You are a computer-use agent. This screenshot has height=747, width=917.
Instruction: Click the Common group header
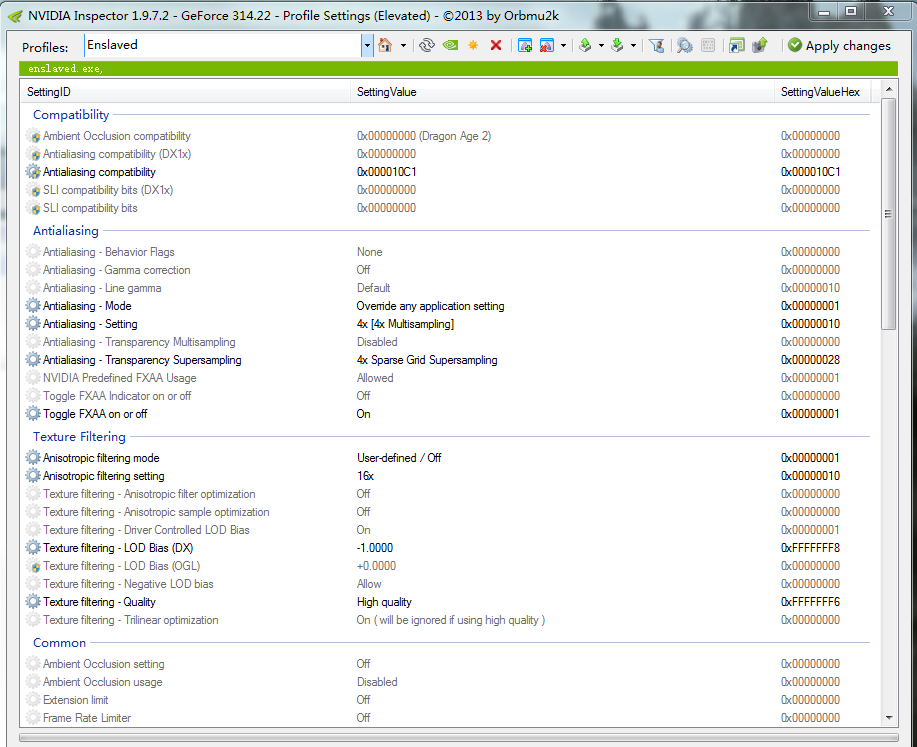click(x=59, y=642)
